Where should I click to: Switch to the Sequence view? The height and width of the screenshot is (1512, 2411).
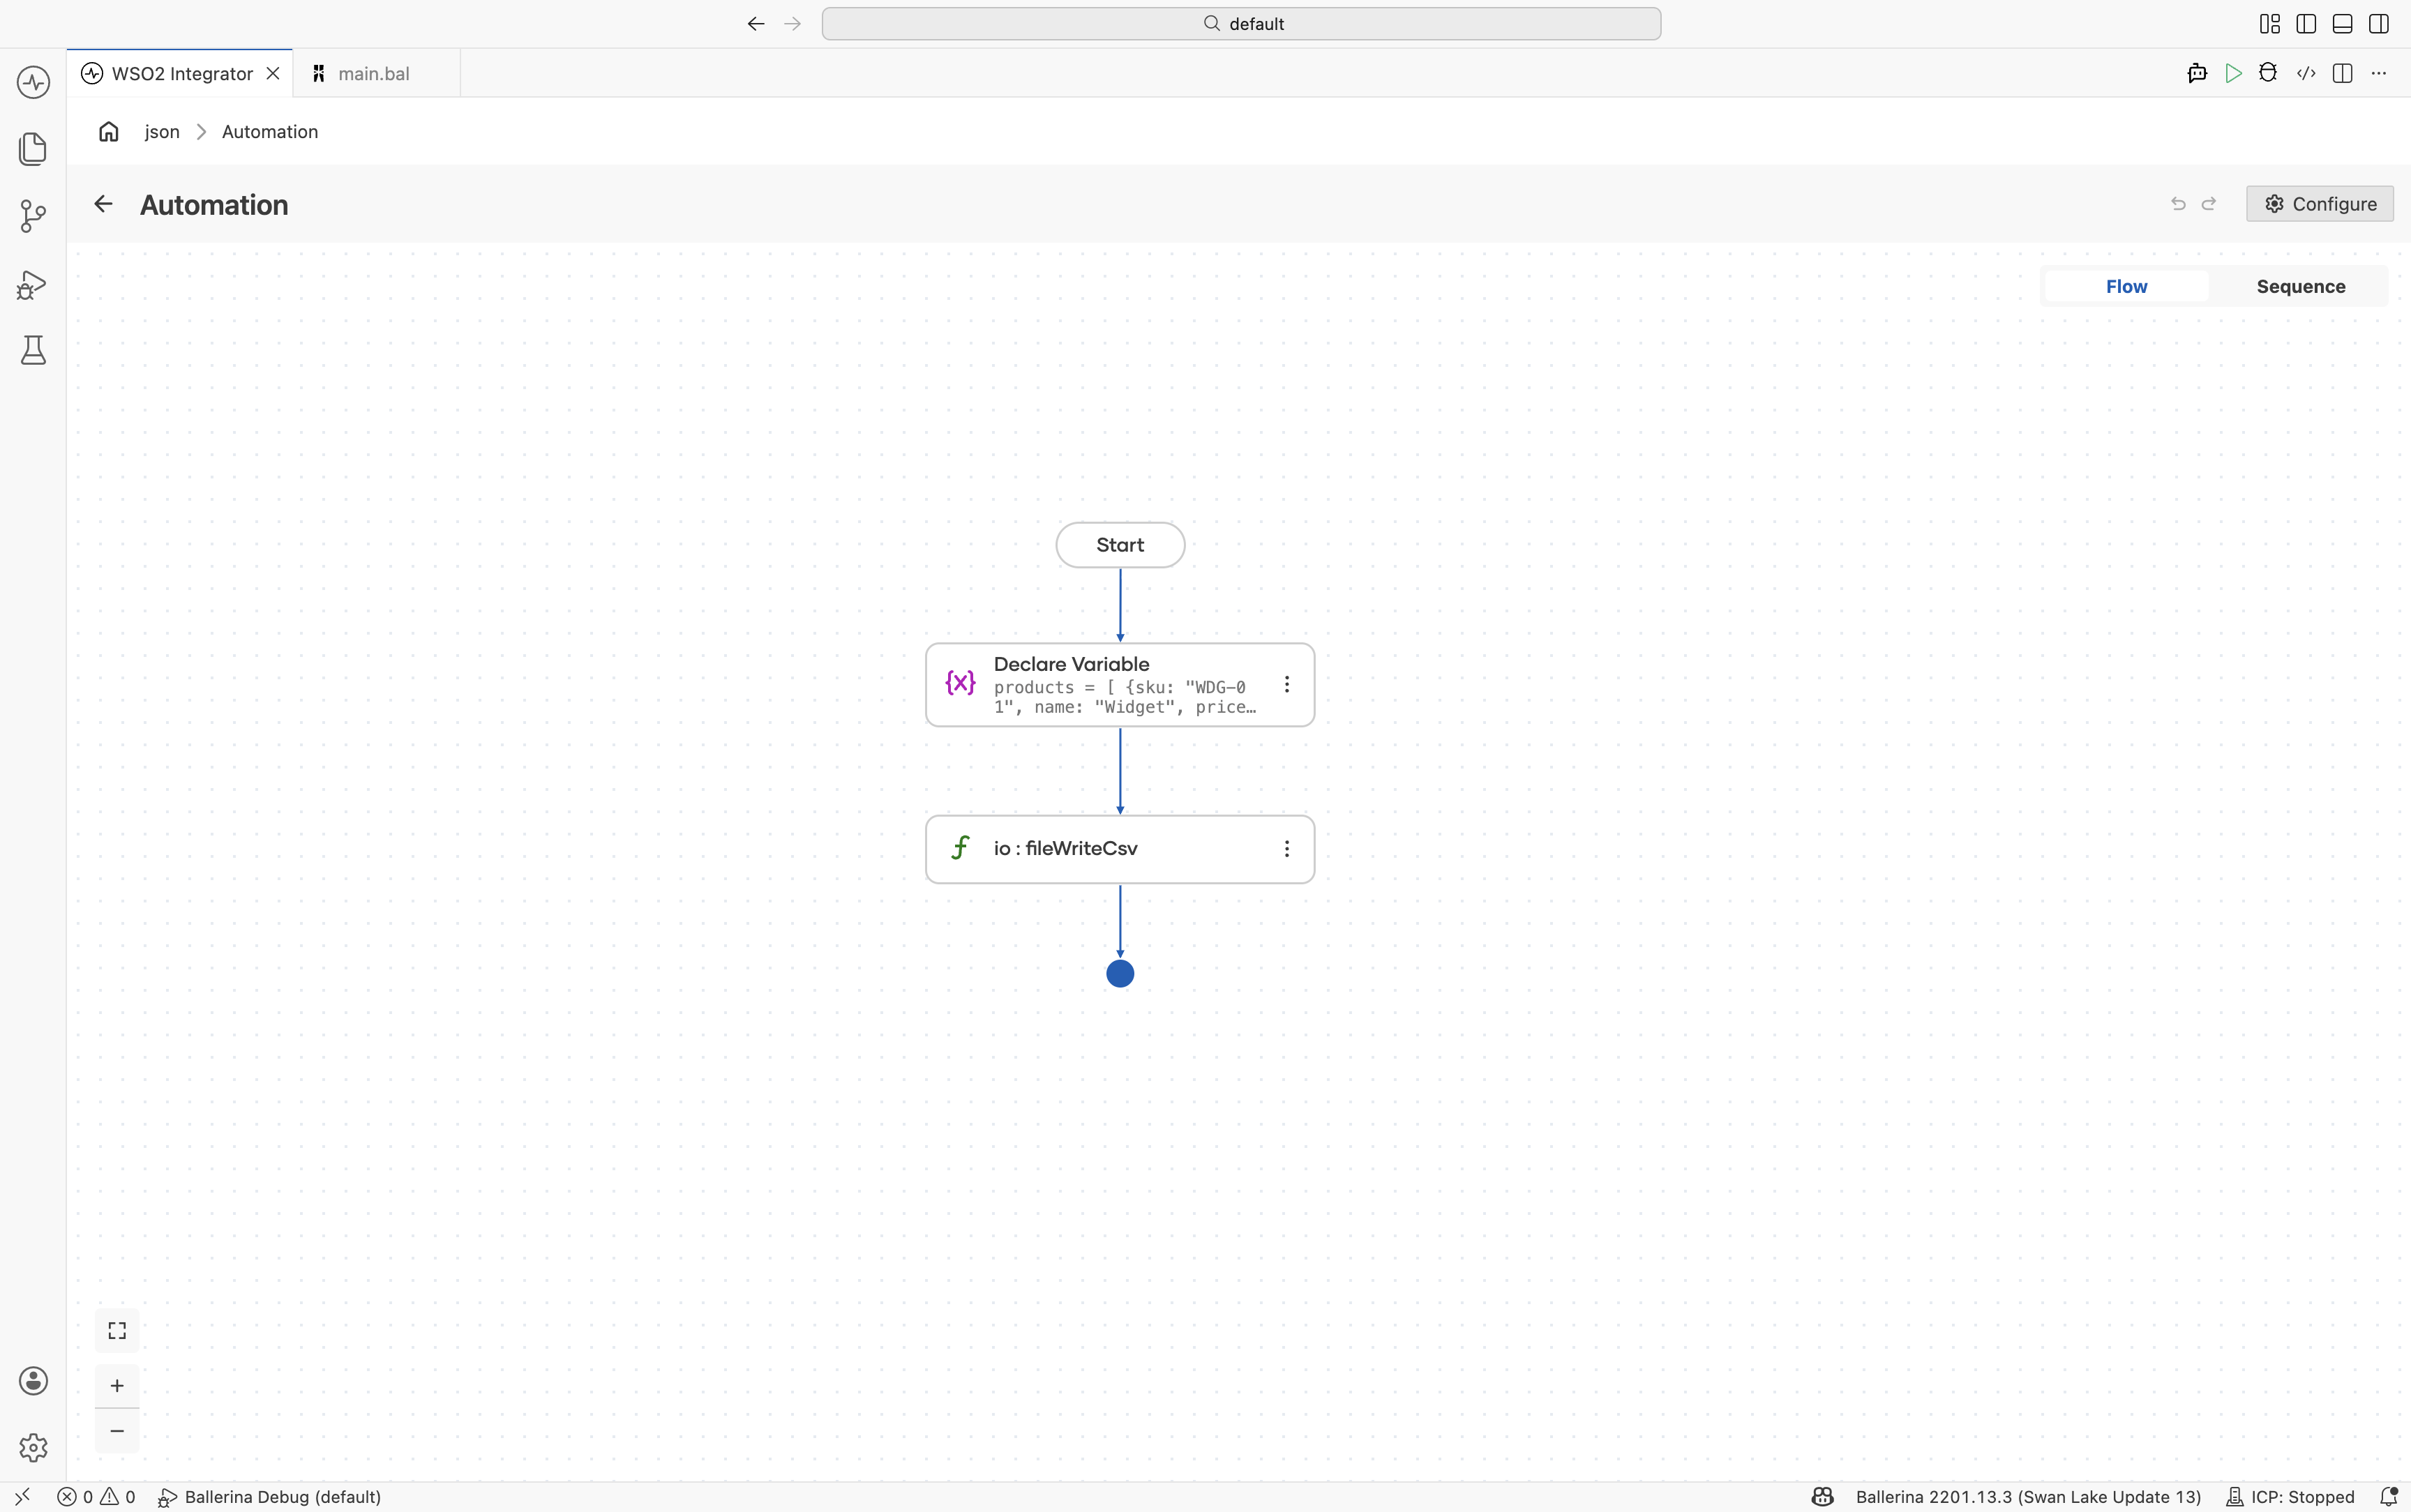(x=2300, y=286)
